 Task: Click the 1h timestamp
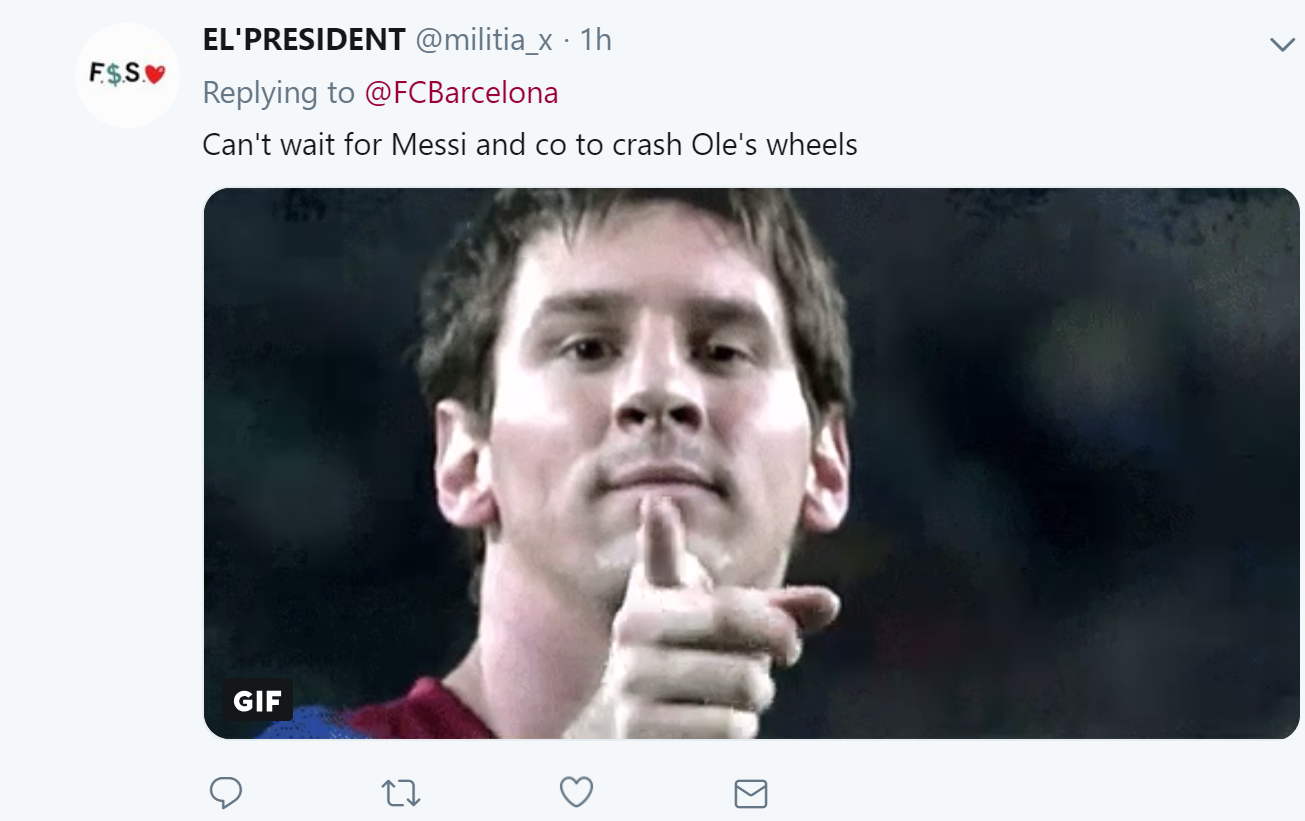597,38
